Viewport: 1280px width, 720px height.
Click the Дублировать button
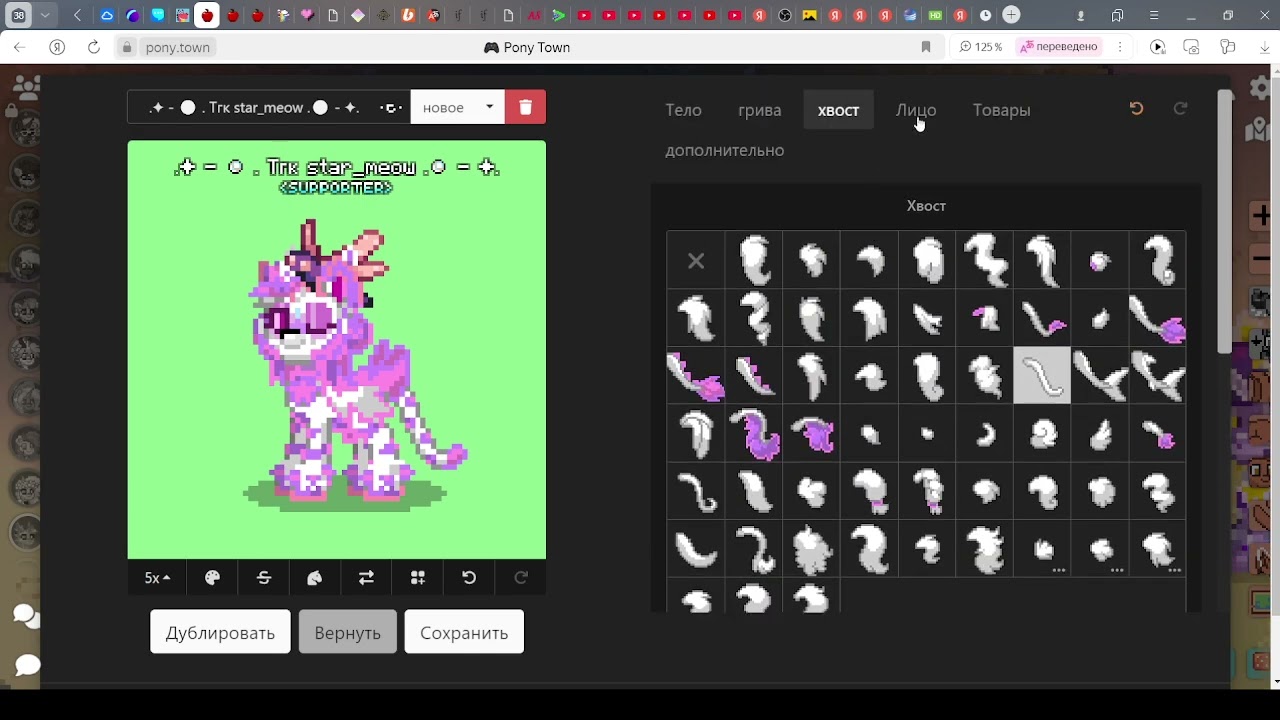(220, 632)
